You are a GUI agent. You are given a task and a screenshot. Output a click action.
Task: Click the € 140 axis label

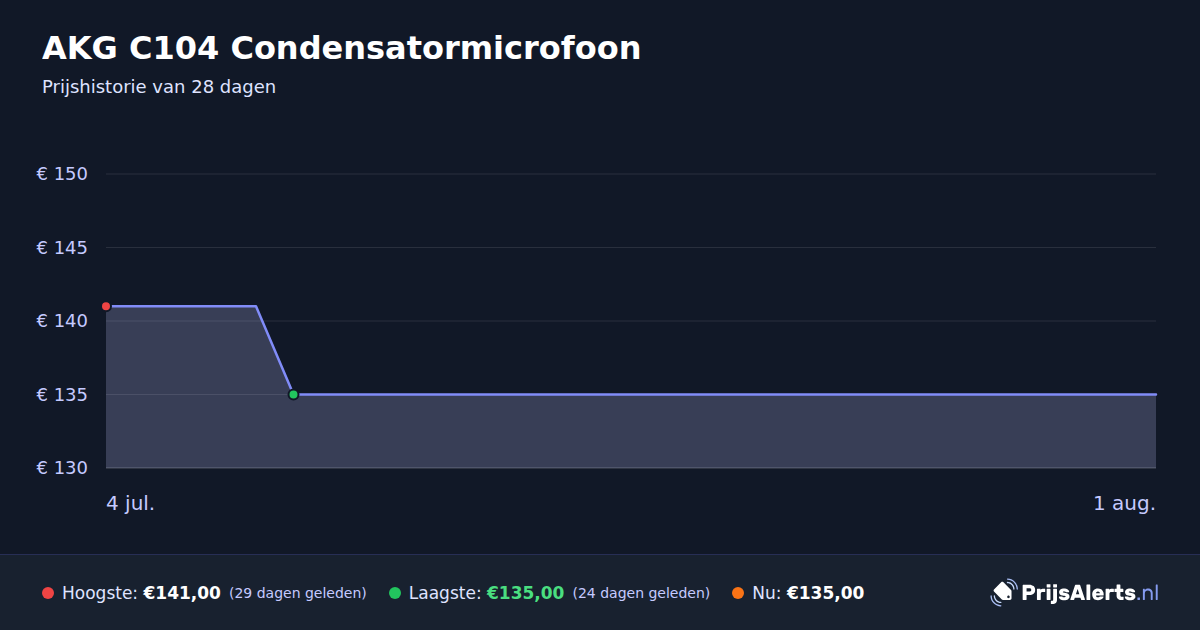click(x=62, y=321)
